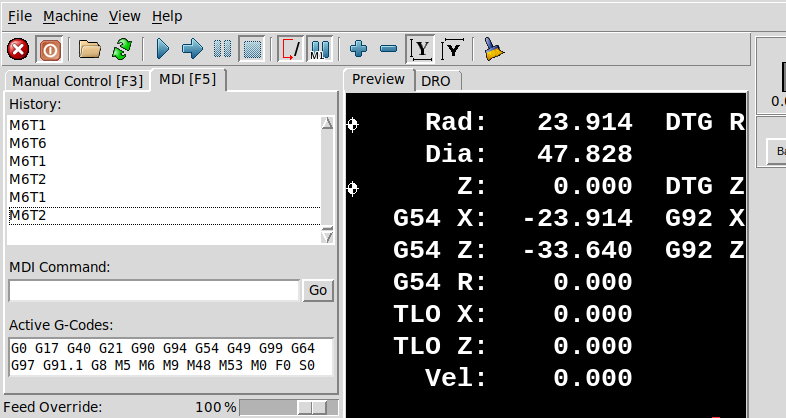The width and height of the screenshot is (786, 418).
Task: Click the Vel readout line
Action: 529,379
